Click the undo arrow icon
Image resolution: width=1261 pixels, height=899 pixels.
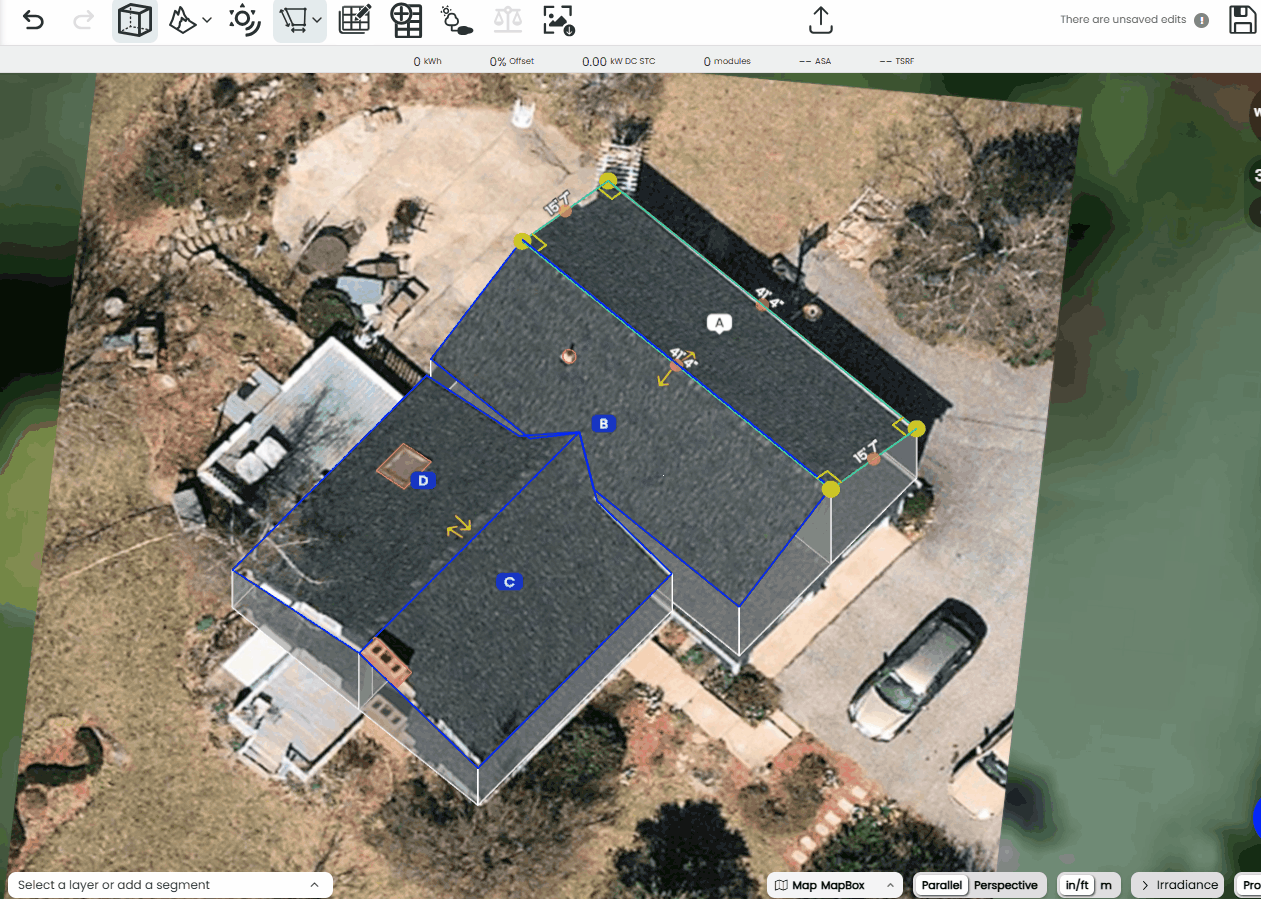pos(34,20)
